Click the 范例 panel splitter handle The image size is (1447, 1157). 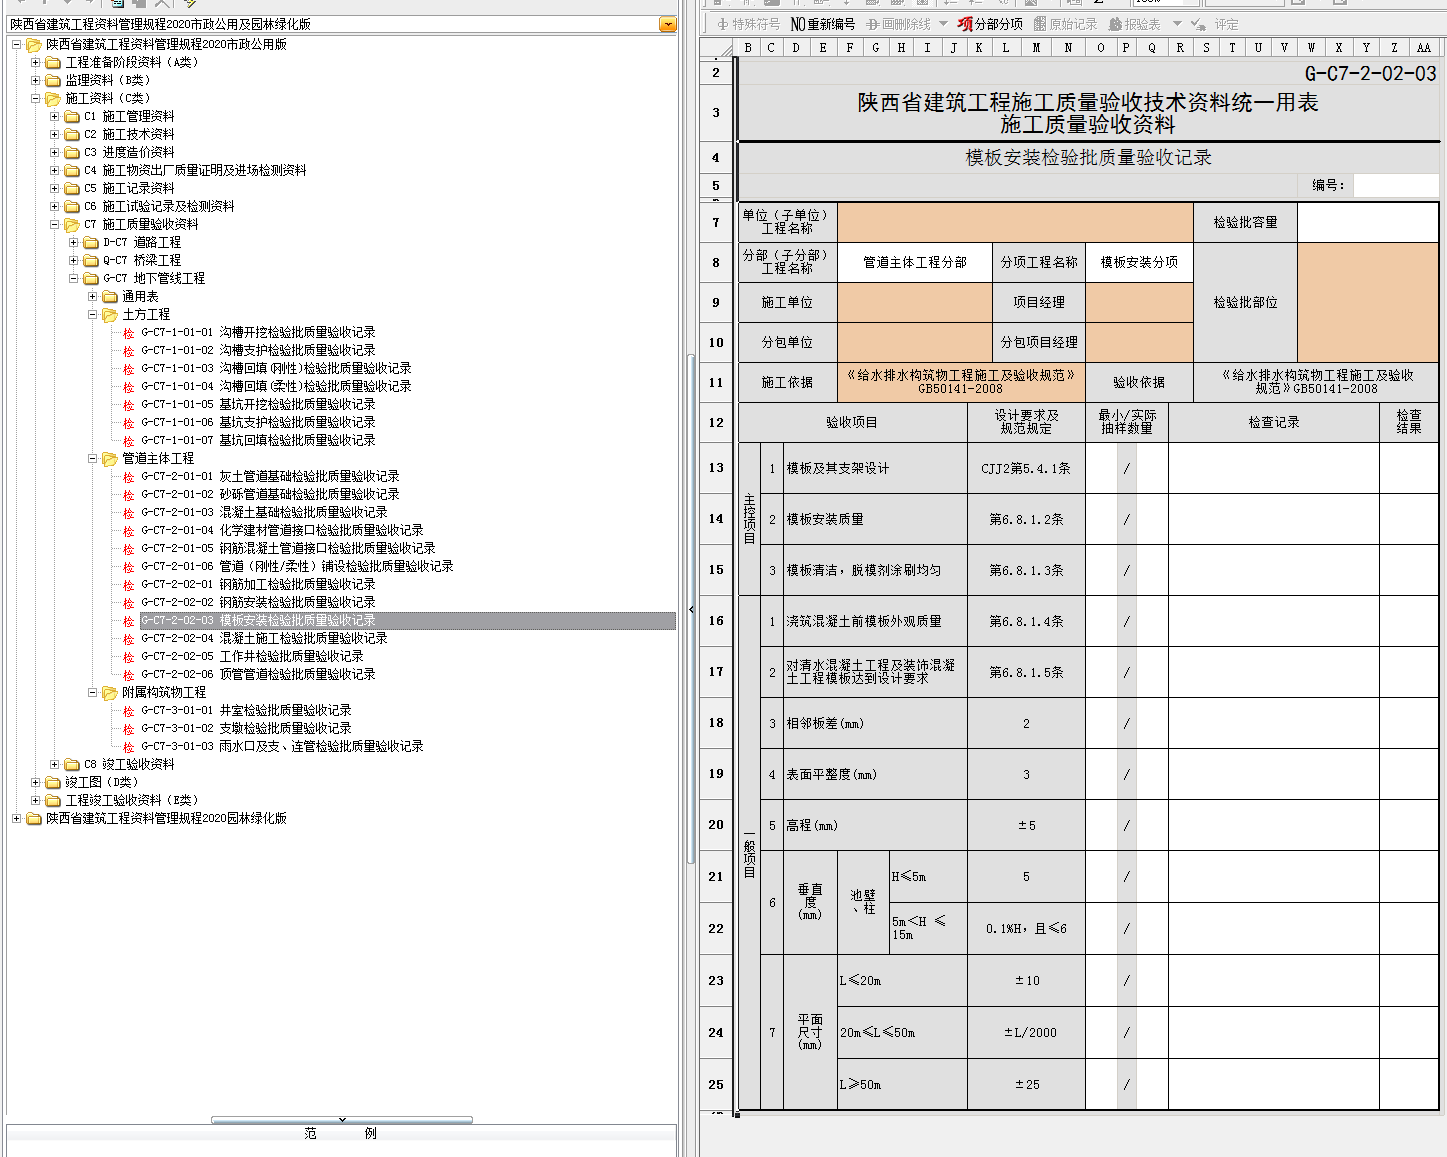(342, 1120)
